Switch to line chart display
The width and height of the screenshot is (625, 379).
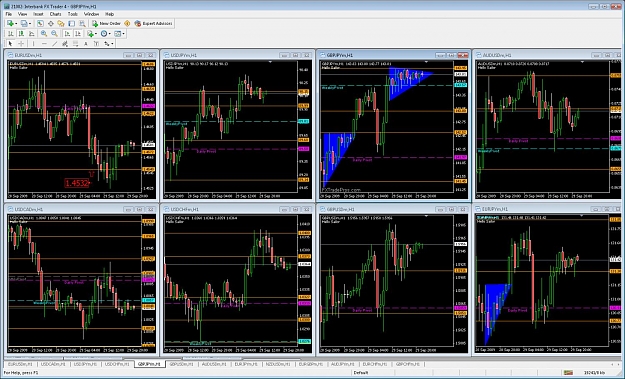point(31,33)
